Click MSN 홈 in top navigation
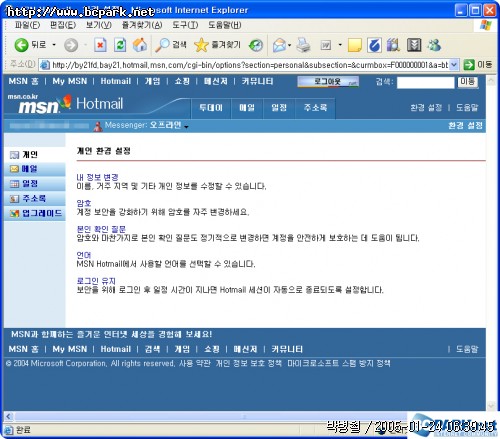 [x=23, y=82]
